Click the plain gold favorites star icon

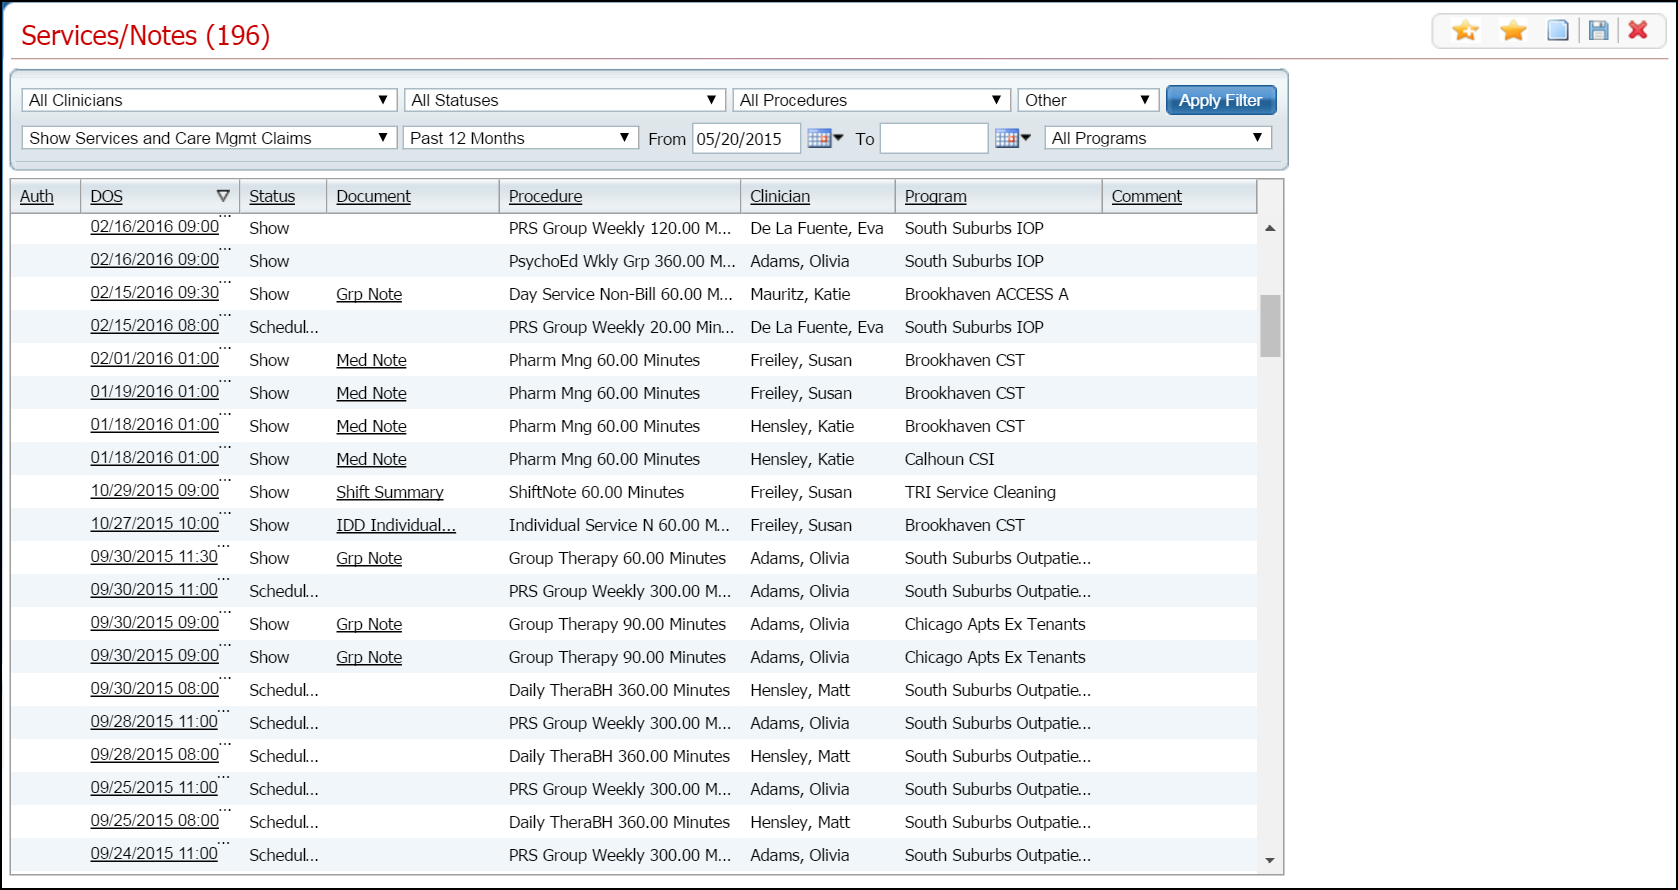[1513, 31]
